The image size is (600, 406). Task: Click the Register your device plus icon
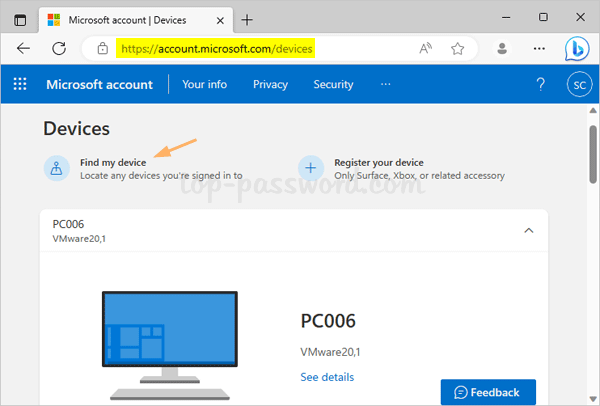pyautogui.click(x=311, y=168)
